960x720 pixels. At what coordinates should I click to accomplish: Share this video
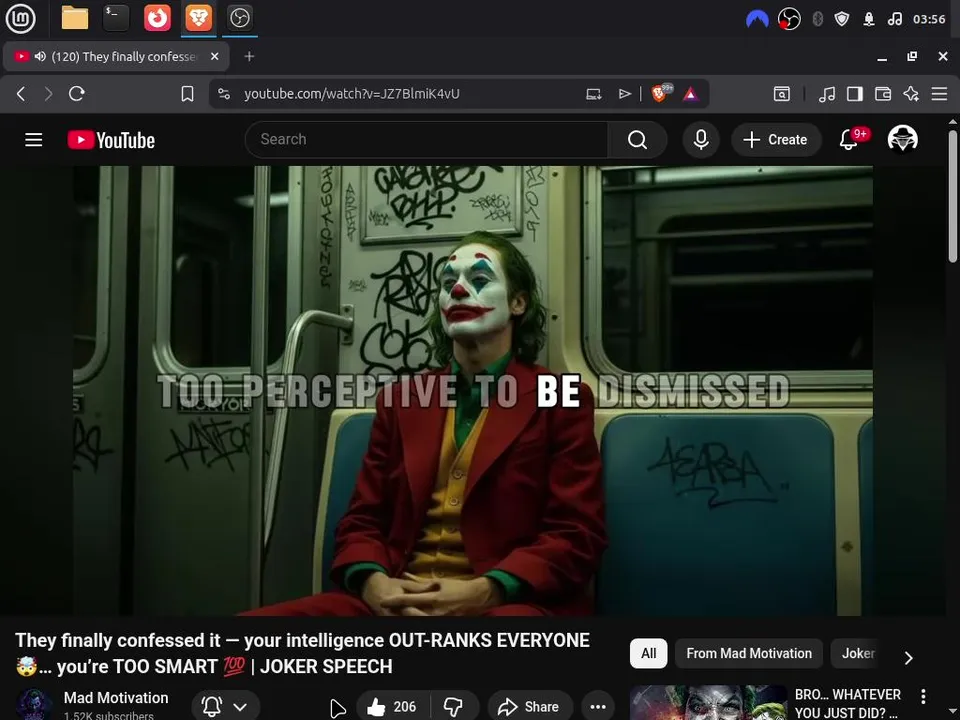tap(529, 707)
